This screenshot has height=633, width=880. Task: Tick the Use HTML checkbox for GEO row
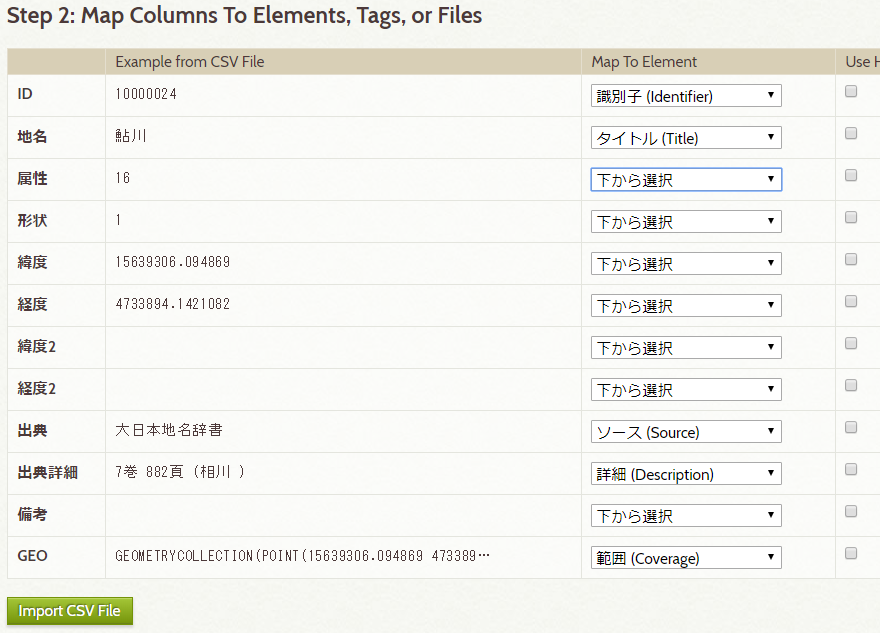coord(851,553)
